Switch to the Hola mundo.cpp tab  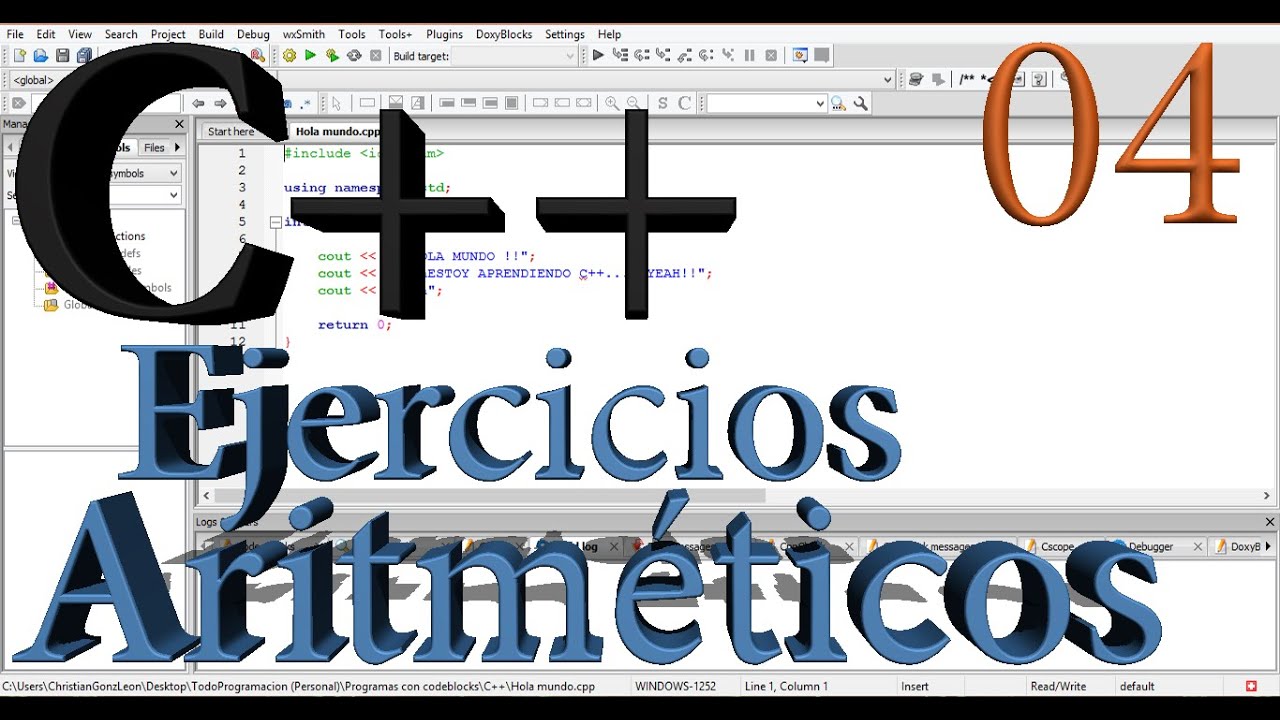(x=338, y=131)
